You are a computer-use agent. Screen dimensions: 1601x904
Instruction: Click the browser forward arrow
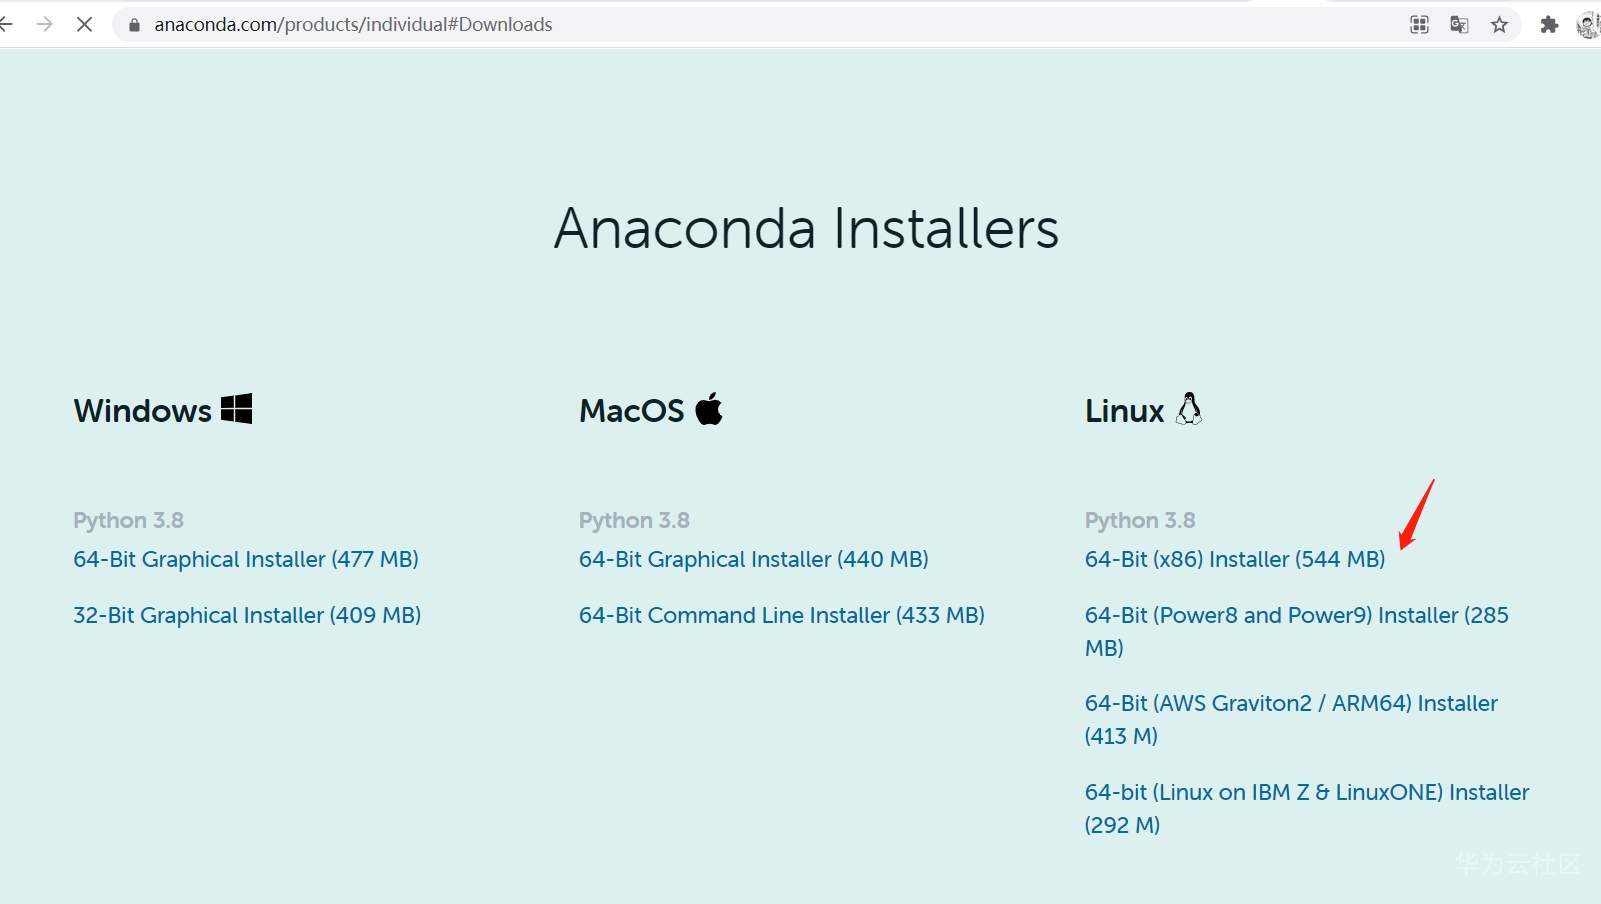pos(44,24)
